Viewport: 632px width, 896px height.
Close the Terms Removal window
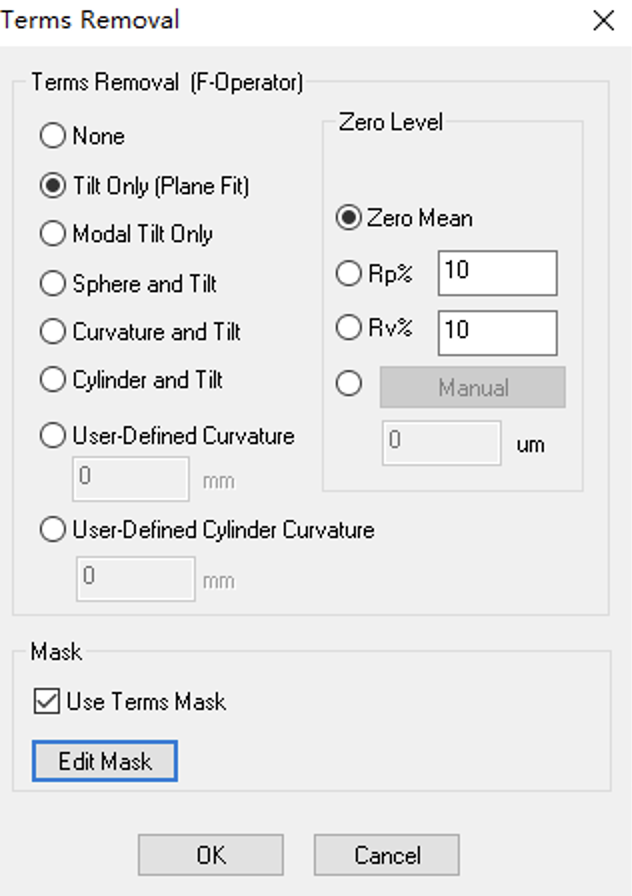point(603,20)
